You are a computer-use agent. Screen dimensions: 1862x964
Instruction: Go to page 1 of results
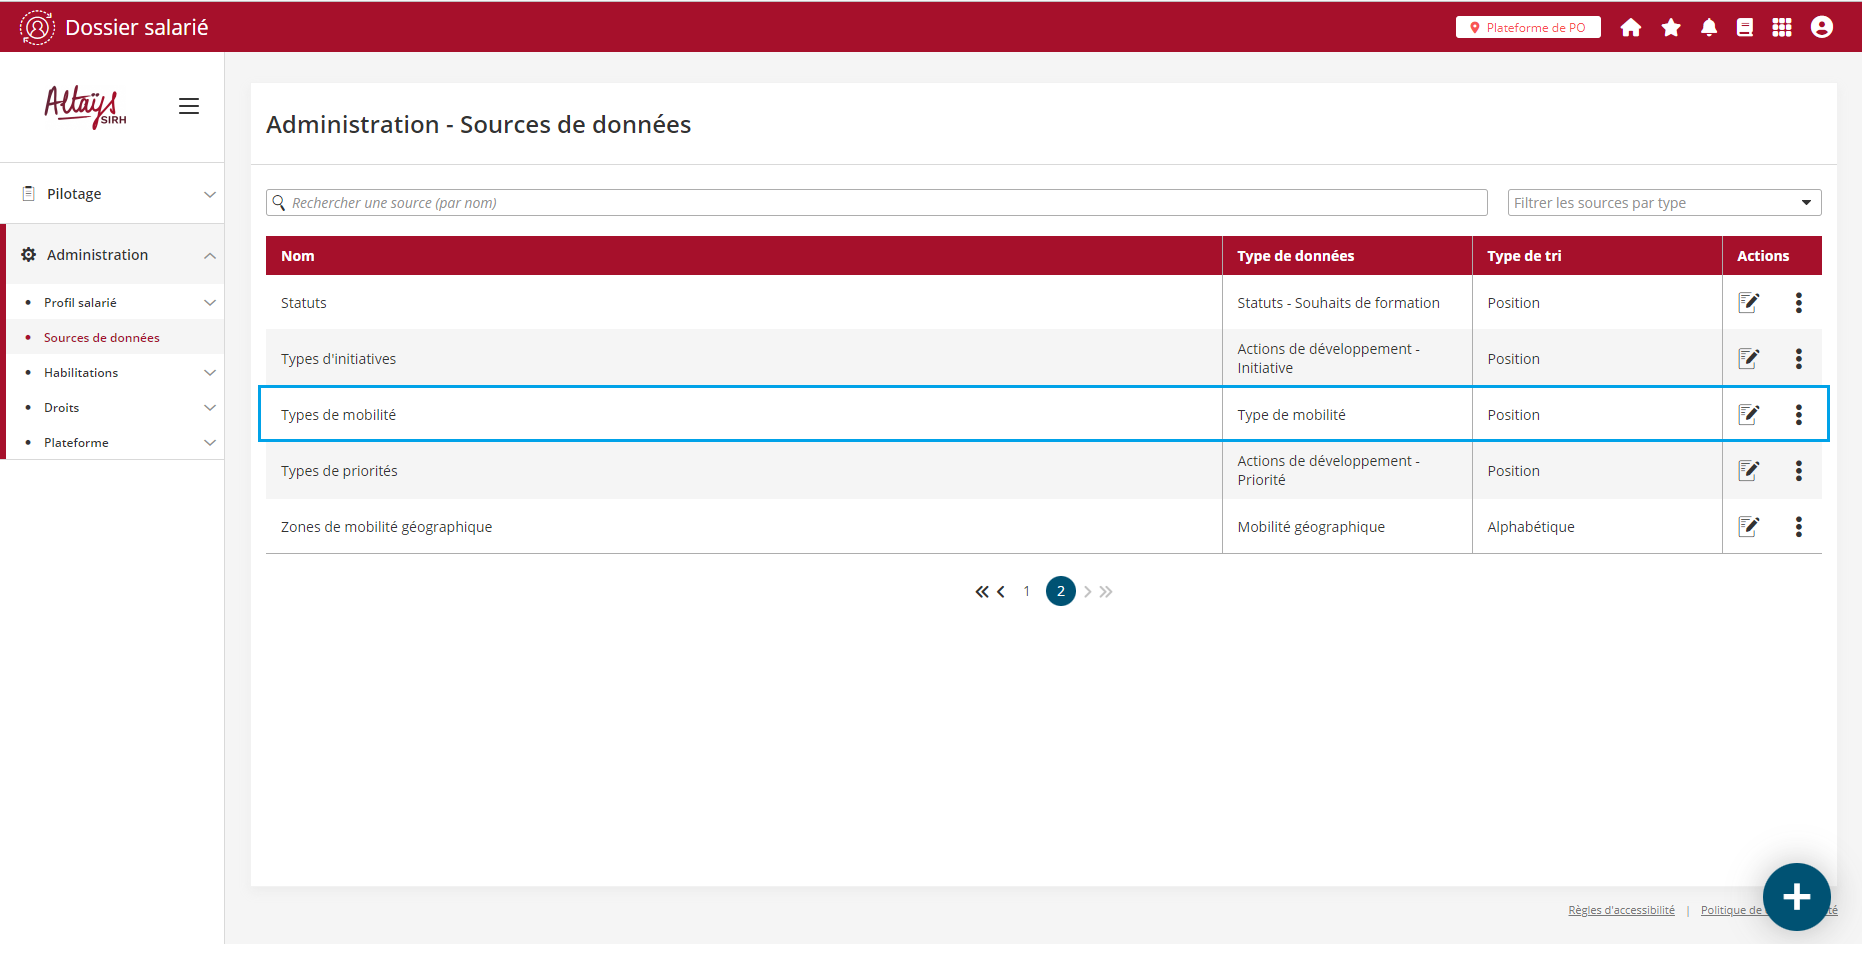click(x=1026, y=592)
